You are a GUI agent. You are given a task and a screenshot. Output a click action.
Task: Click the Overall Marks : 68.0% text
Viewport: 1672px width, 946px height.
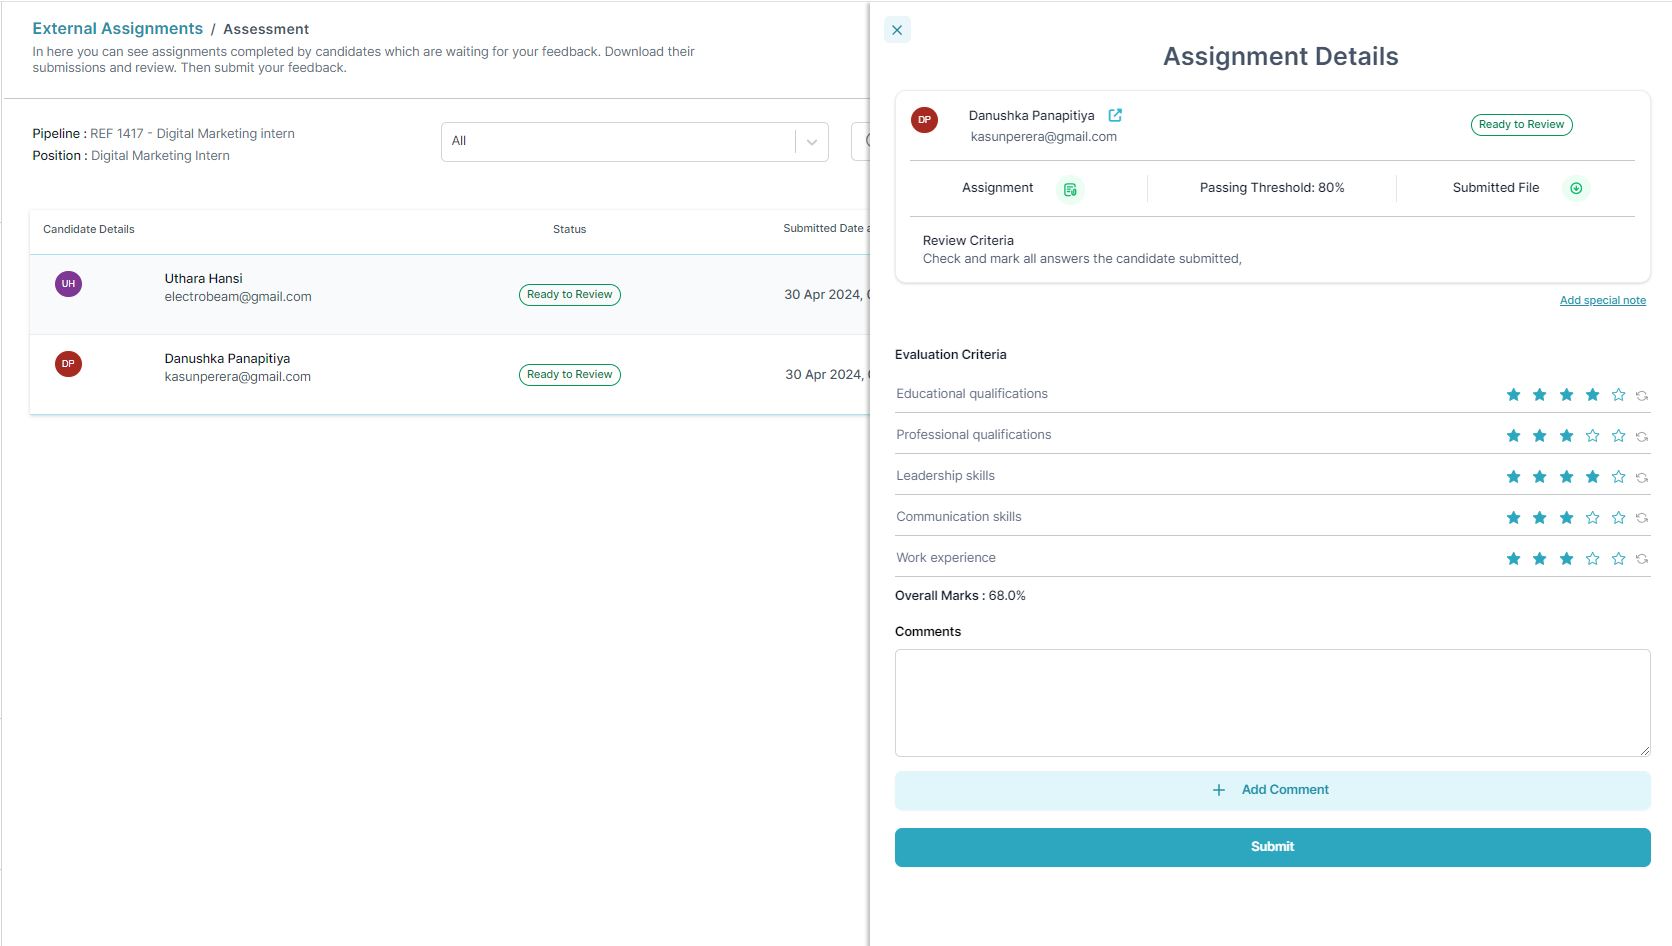tap(960, 596)
